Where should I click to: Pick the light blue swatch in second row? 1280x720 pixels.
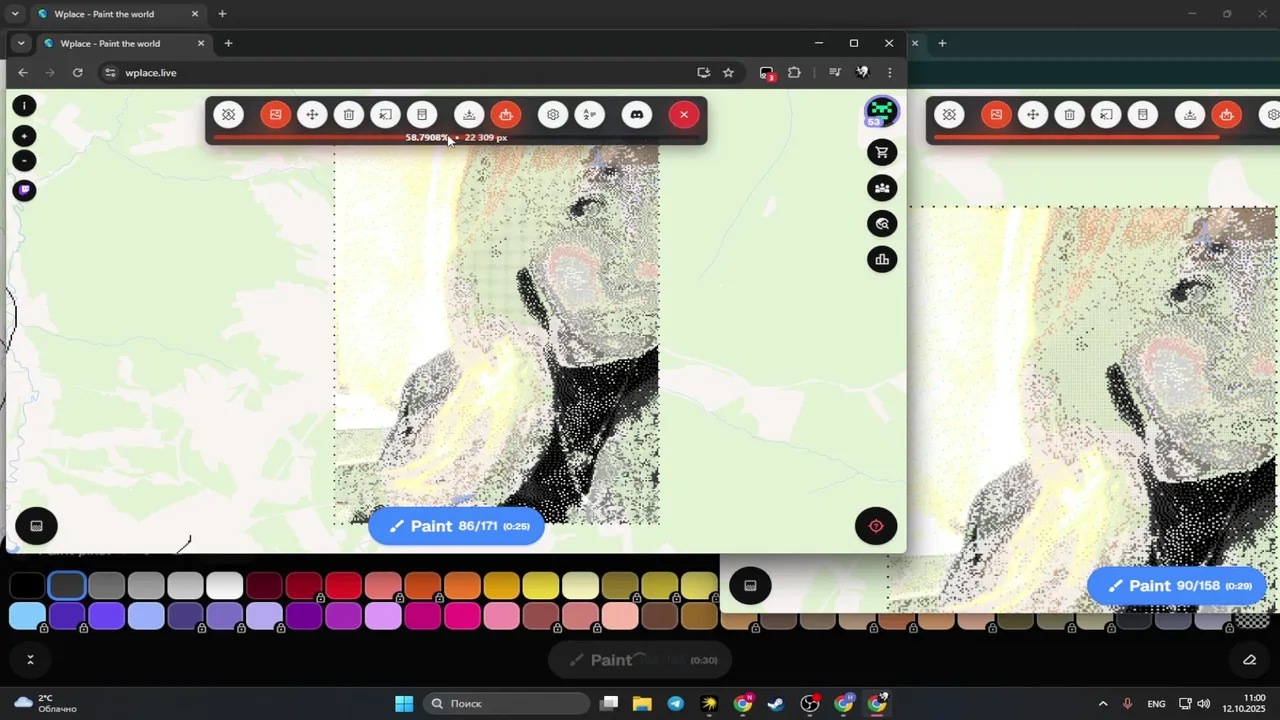click(28, 616)
